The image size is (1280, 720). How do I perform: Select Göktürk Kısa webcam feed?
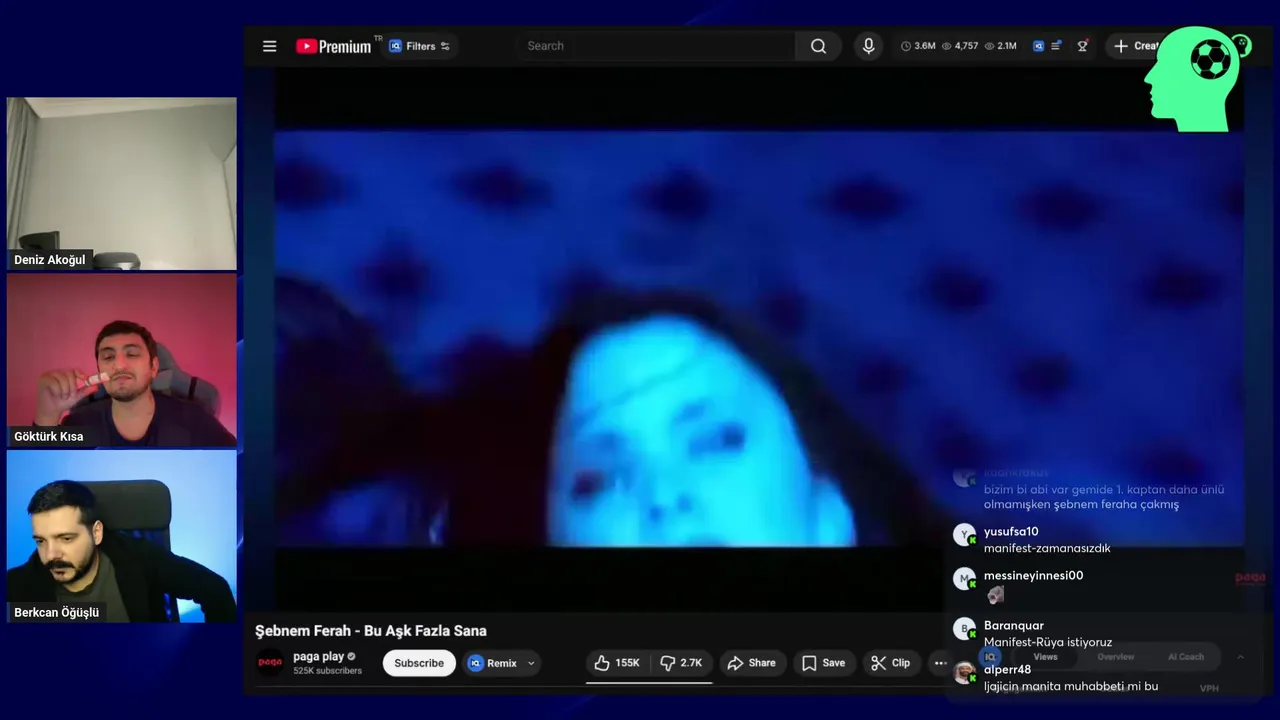[122, 360]
